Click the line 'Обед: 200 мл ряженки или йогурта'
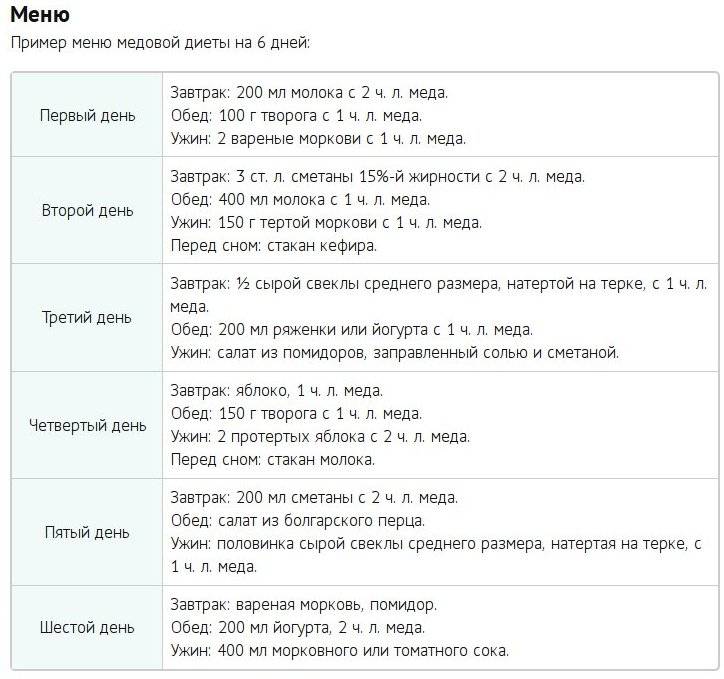 tap(352, 330)
